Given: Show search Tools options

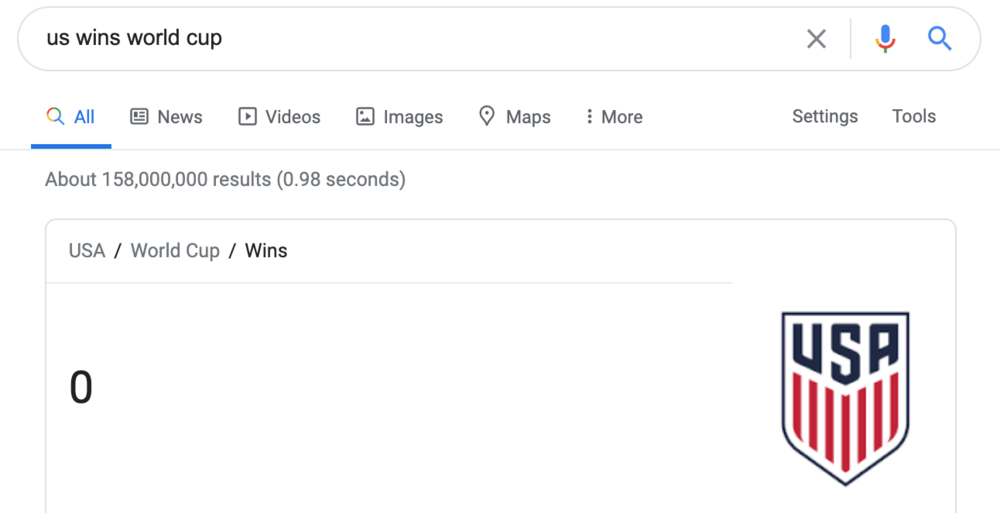Looking at the screenshot, I should [x=913, y=117].
